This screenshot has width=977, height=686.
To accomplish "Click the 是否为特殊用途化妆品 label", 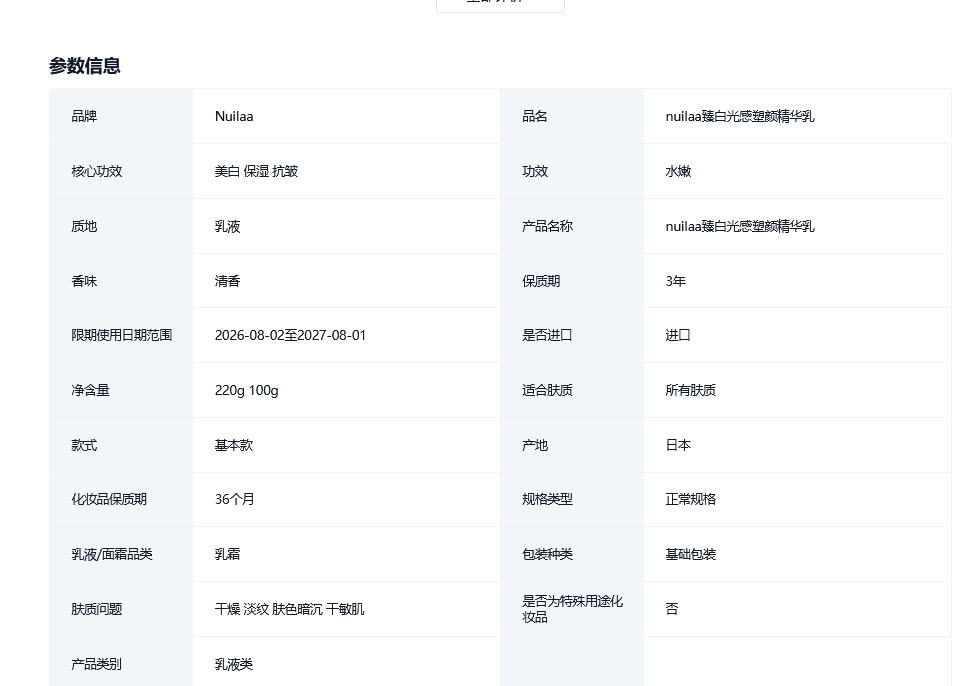I will 572,608.
